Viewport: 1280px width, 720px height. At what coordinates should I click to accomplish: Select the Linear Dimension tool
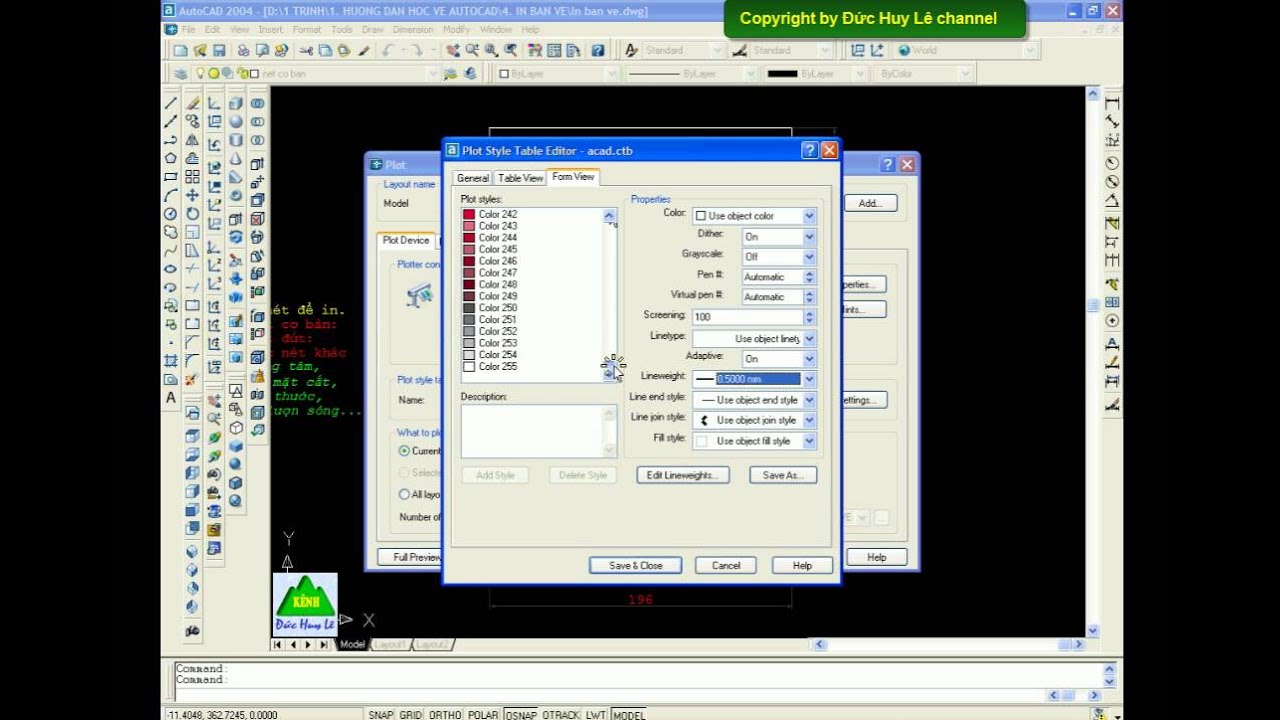coord(1112,103)
